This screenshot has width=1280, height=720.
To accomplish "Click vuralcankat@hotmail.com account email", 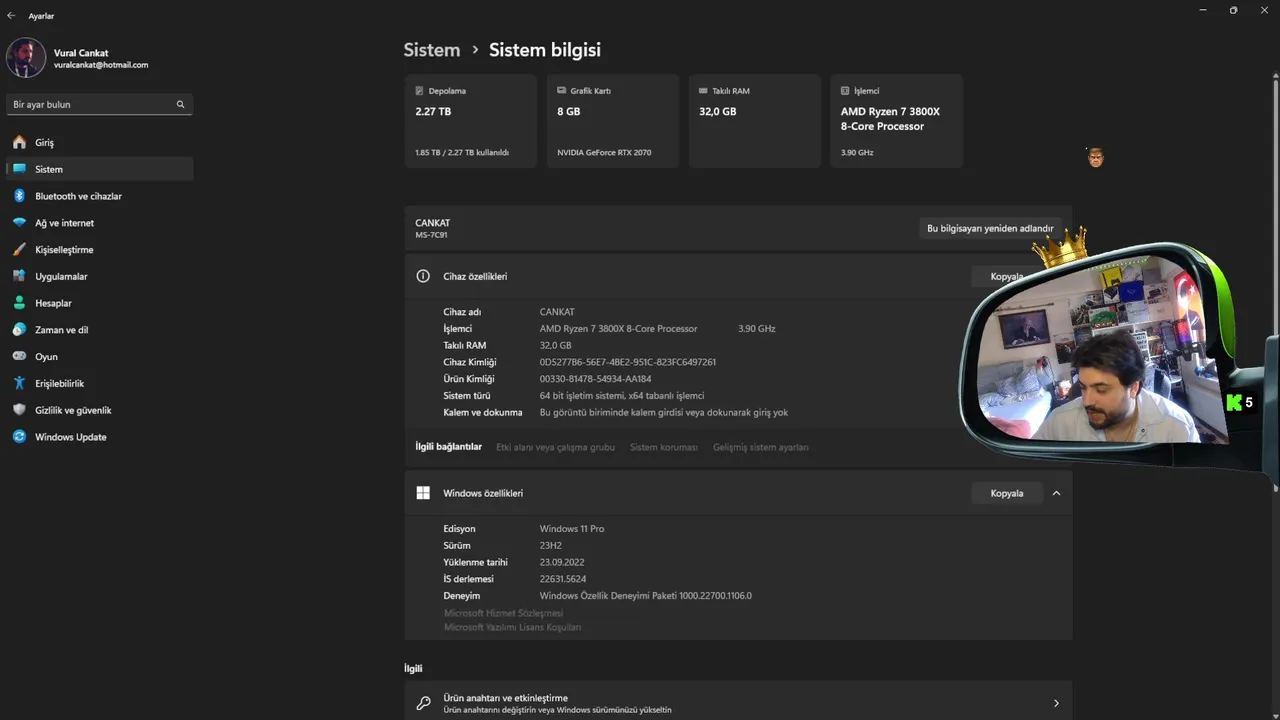I will coord(101,65).
